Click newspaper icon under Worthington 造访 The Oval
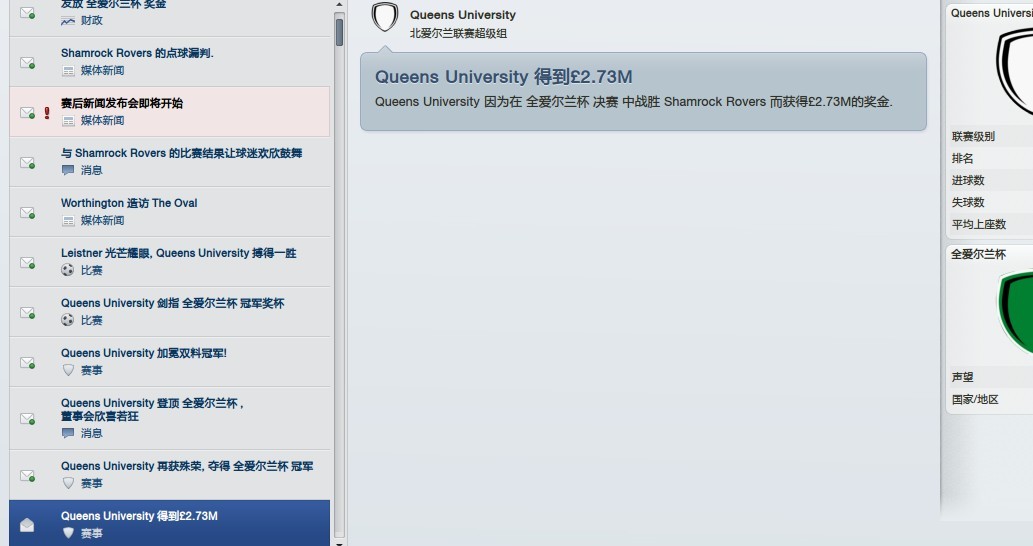Viewport: 1033px width, 546px height. click(x=68, y=221)
